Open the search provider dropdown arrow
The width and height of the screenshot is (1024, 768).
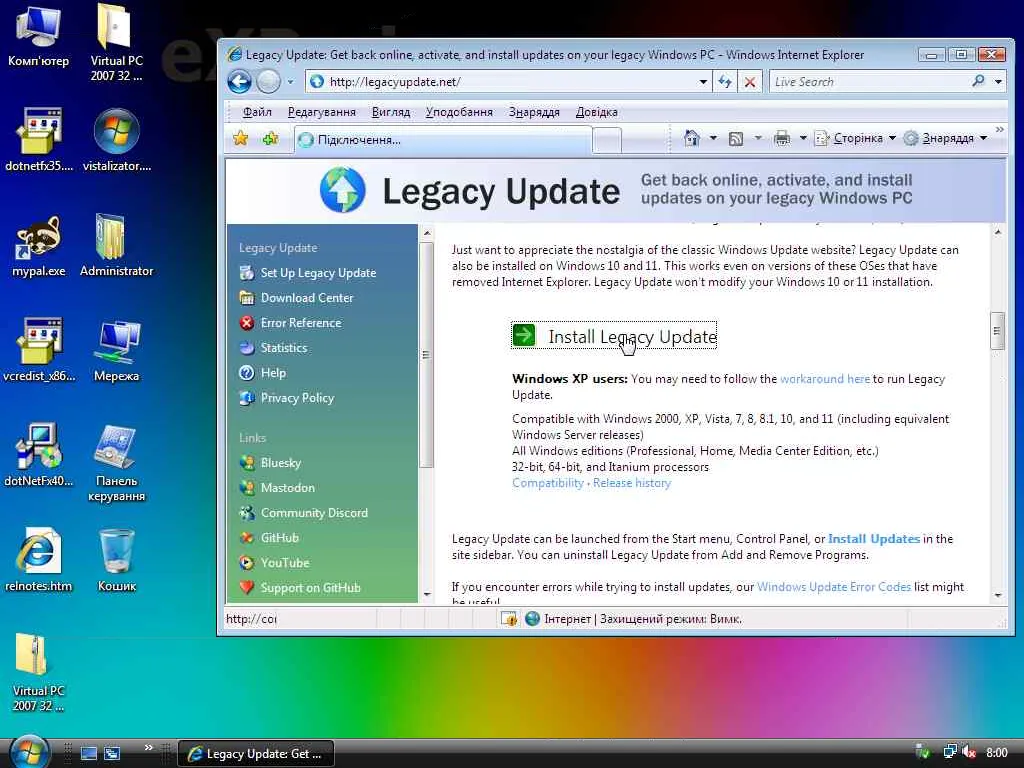click(x=998, y=82)
